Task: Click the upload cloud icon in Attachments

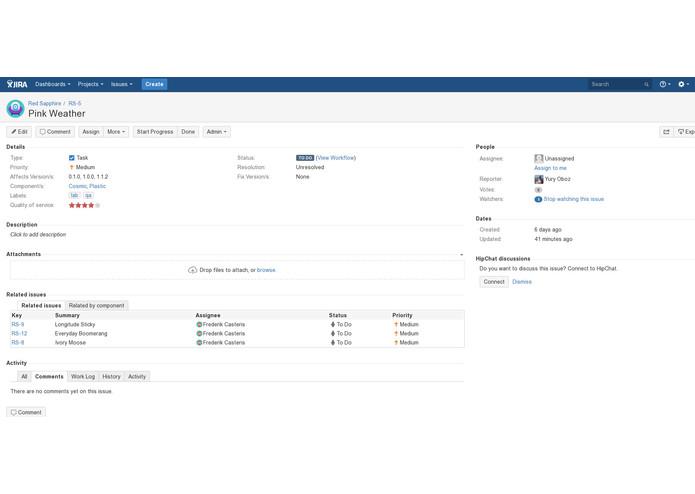Action: click(x=192, y=270)
